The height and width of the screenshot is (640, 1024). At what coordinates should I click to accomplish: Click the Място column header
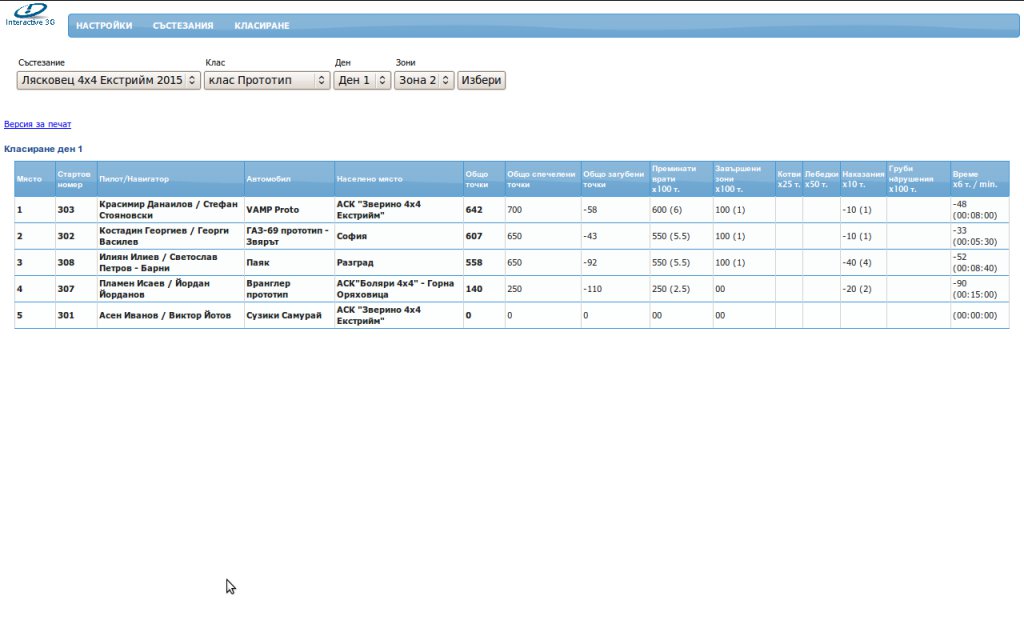29,179
